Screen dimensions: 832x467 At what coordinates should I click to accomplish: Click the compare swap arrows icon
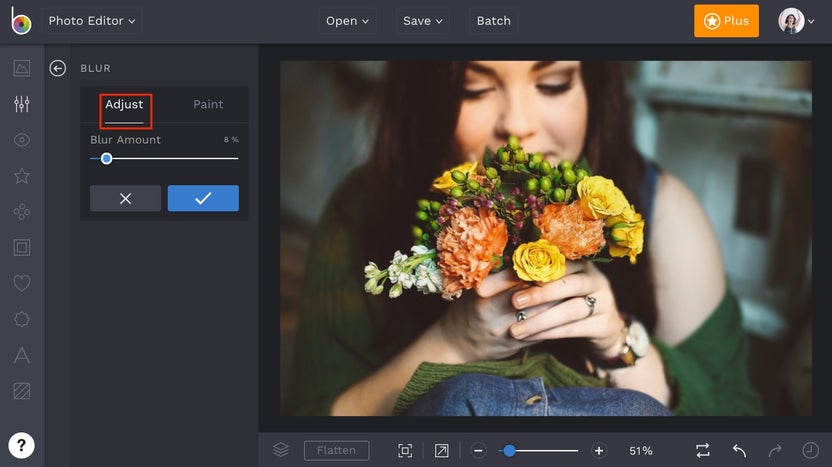[x=703, y=451]
